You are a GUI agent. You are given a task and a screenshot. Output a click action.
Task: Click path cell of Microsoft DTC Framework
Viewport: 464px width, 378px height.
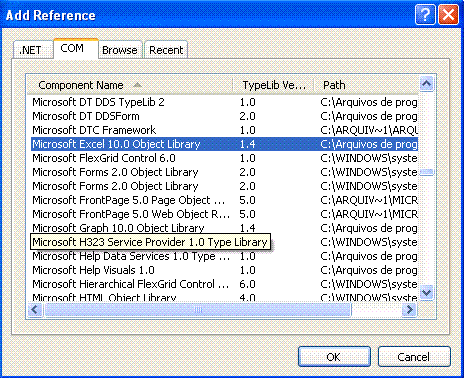(369, 130)
